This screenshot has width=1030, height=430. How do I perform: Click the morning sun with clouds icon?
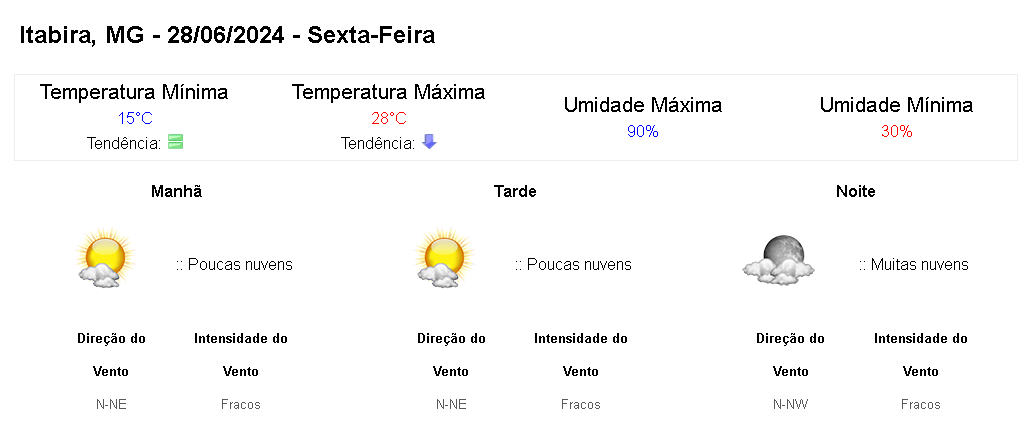point(104,261)
